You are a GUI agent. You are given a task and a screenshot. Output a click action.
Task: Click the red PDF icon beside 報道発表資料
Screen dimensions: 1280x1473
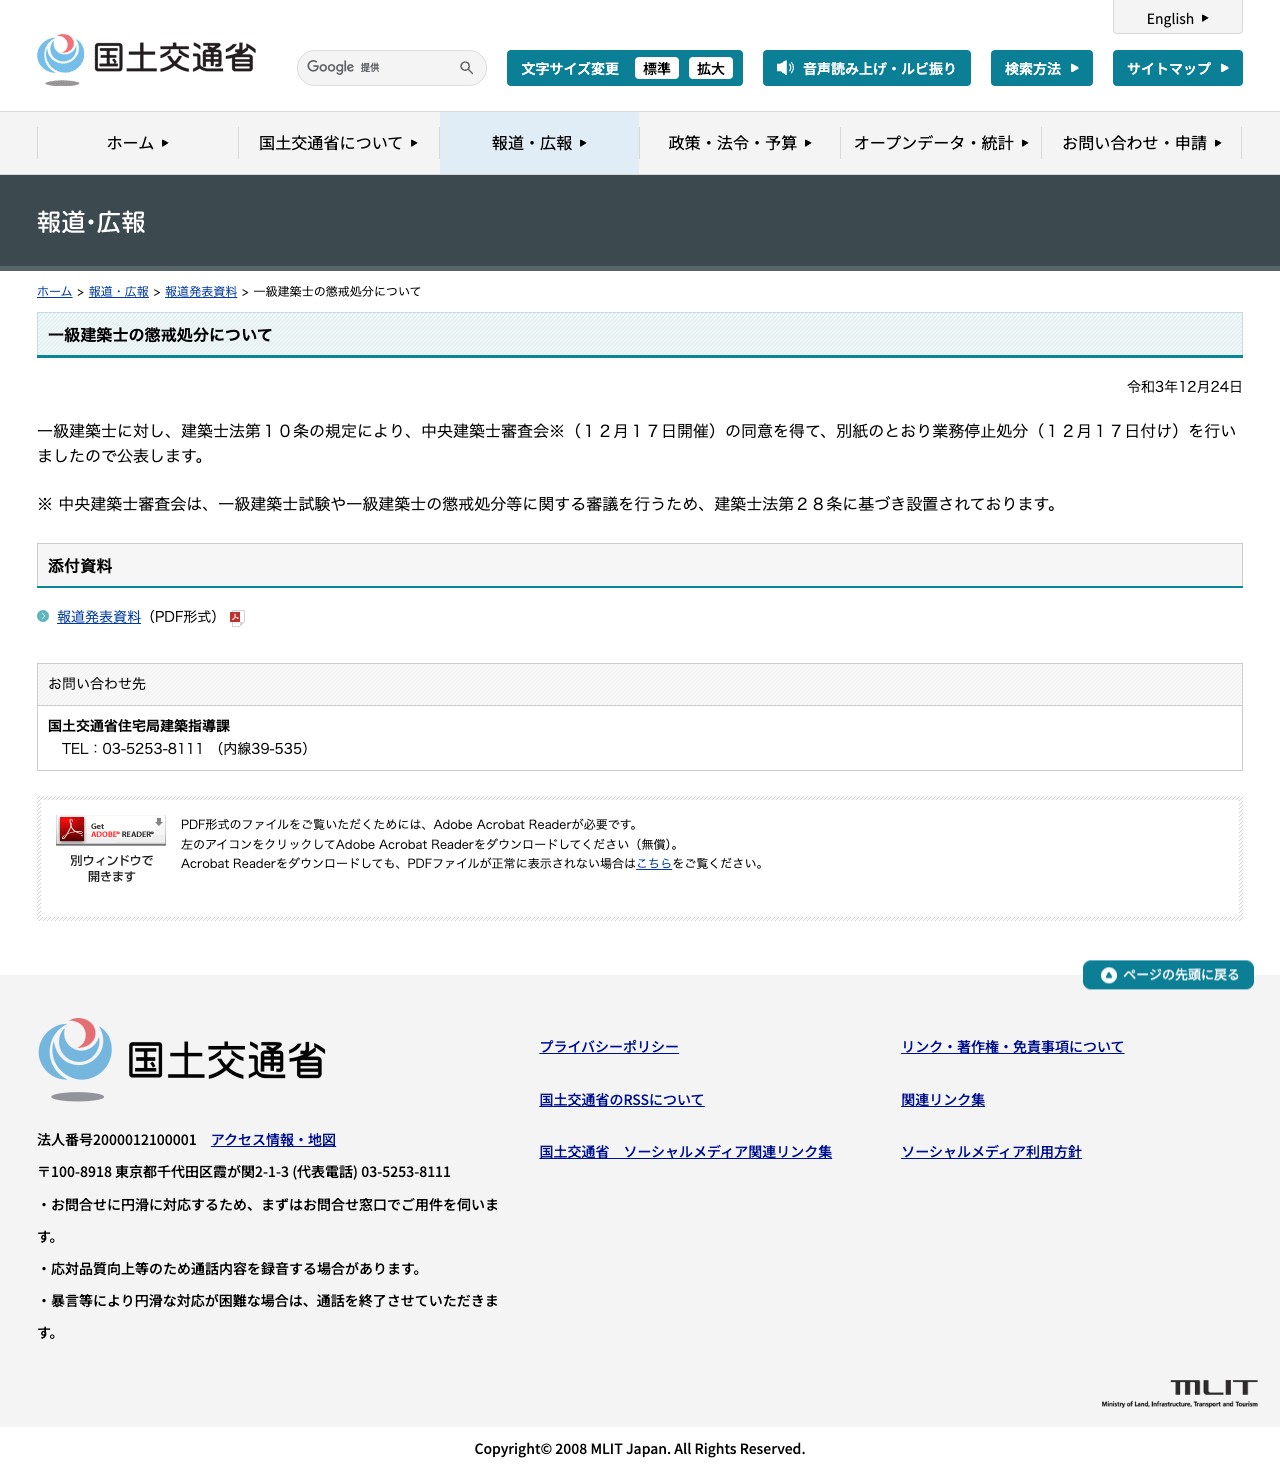pos(236,618)
